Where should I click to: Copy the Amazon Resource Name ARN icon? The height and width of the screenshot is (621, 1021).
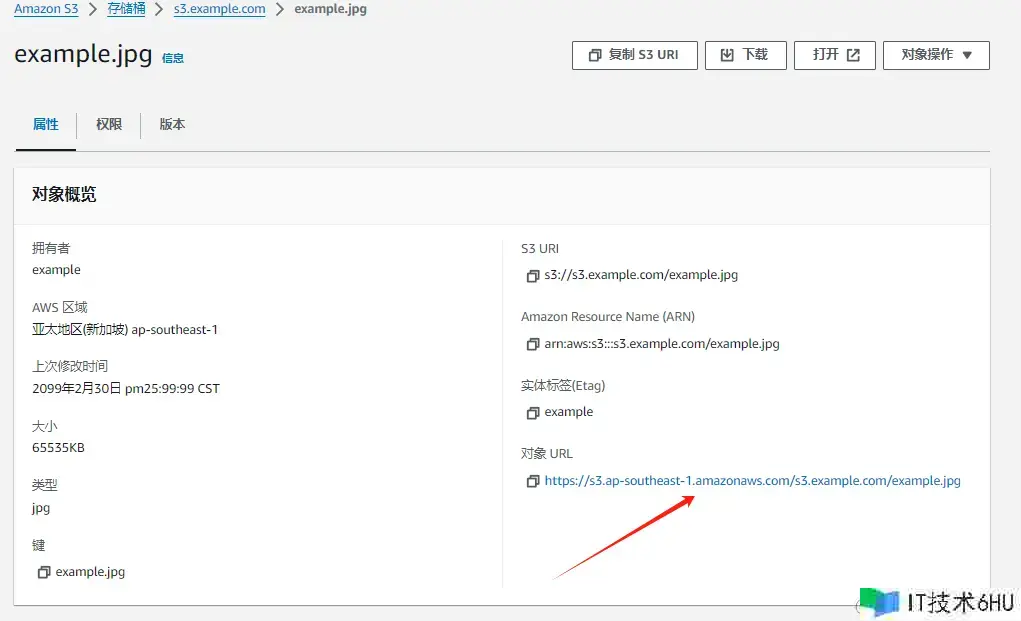pyautogui.click(x=533, y=344)
